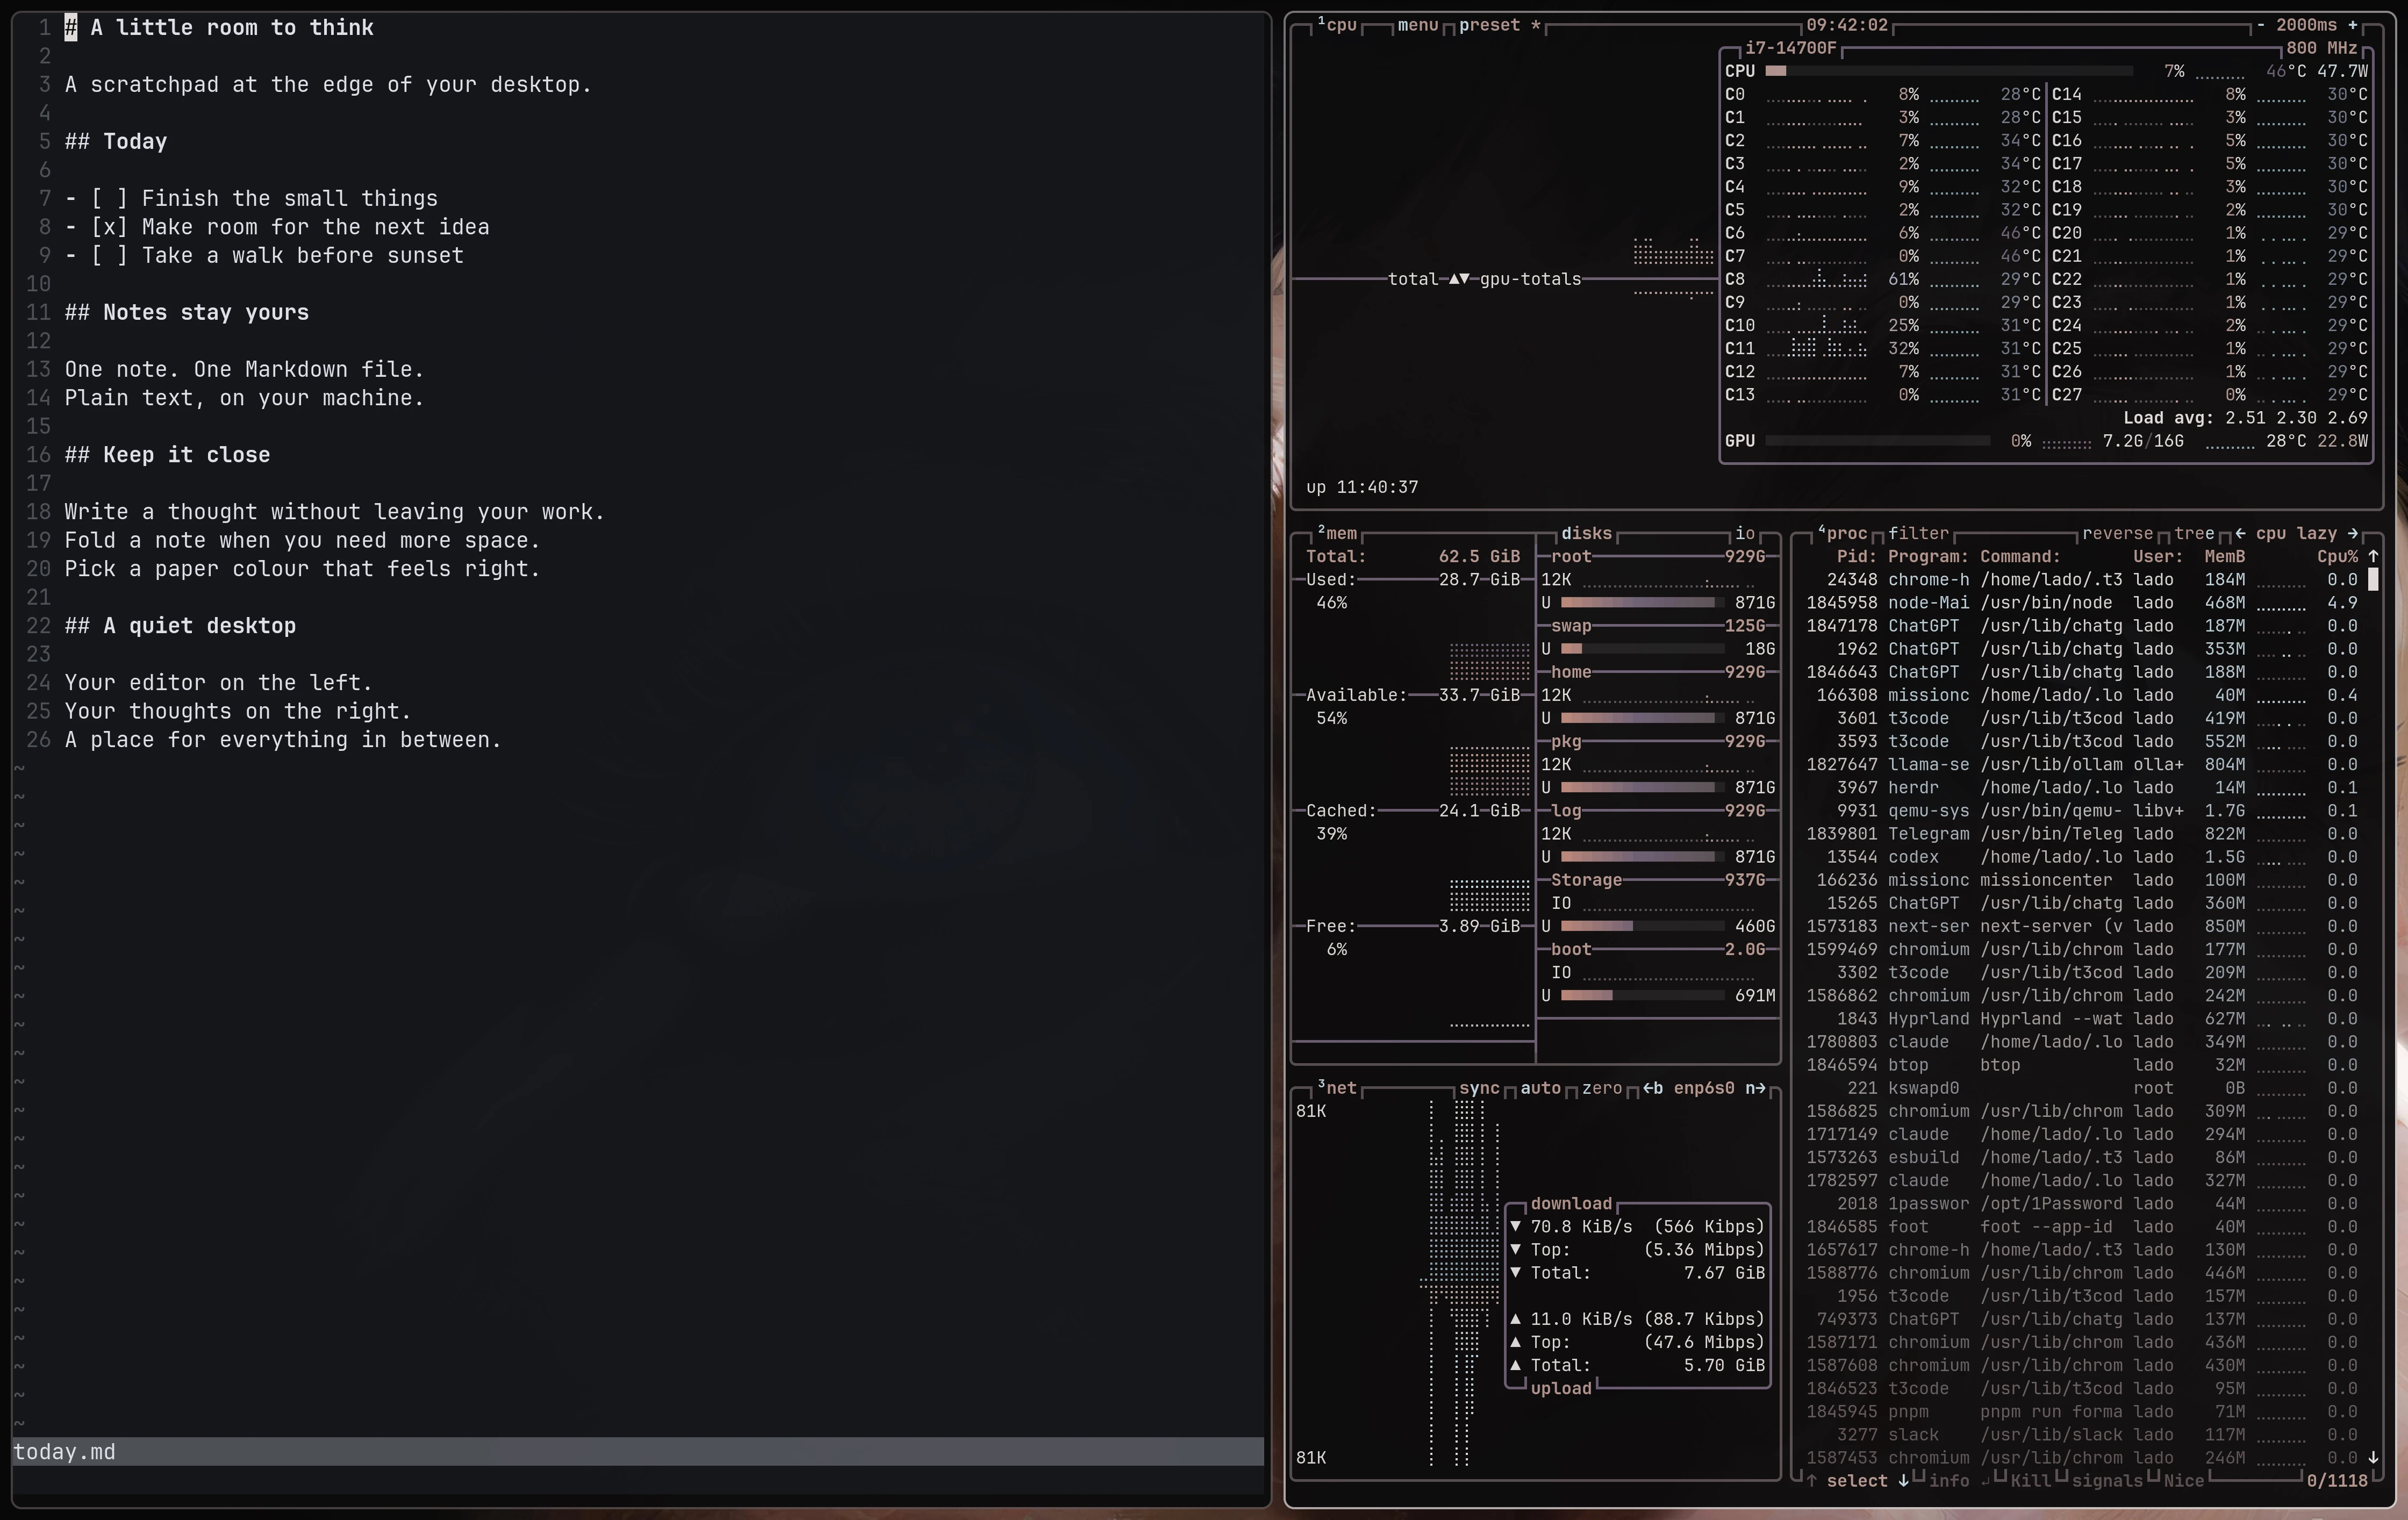Viewport: 2408px width, 1520px height.
Task: Increase update interval with plus button
Action: tap(2352, 25)
